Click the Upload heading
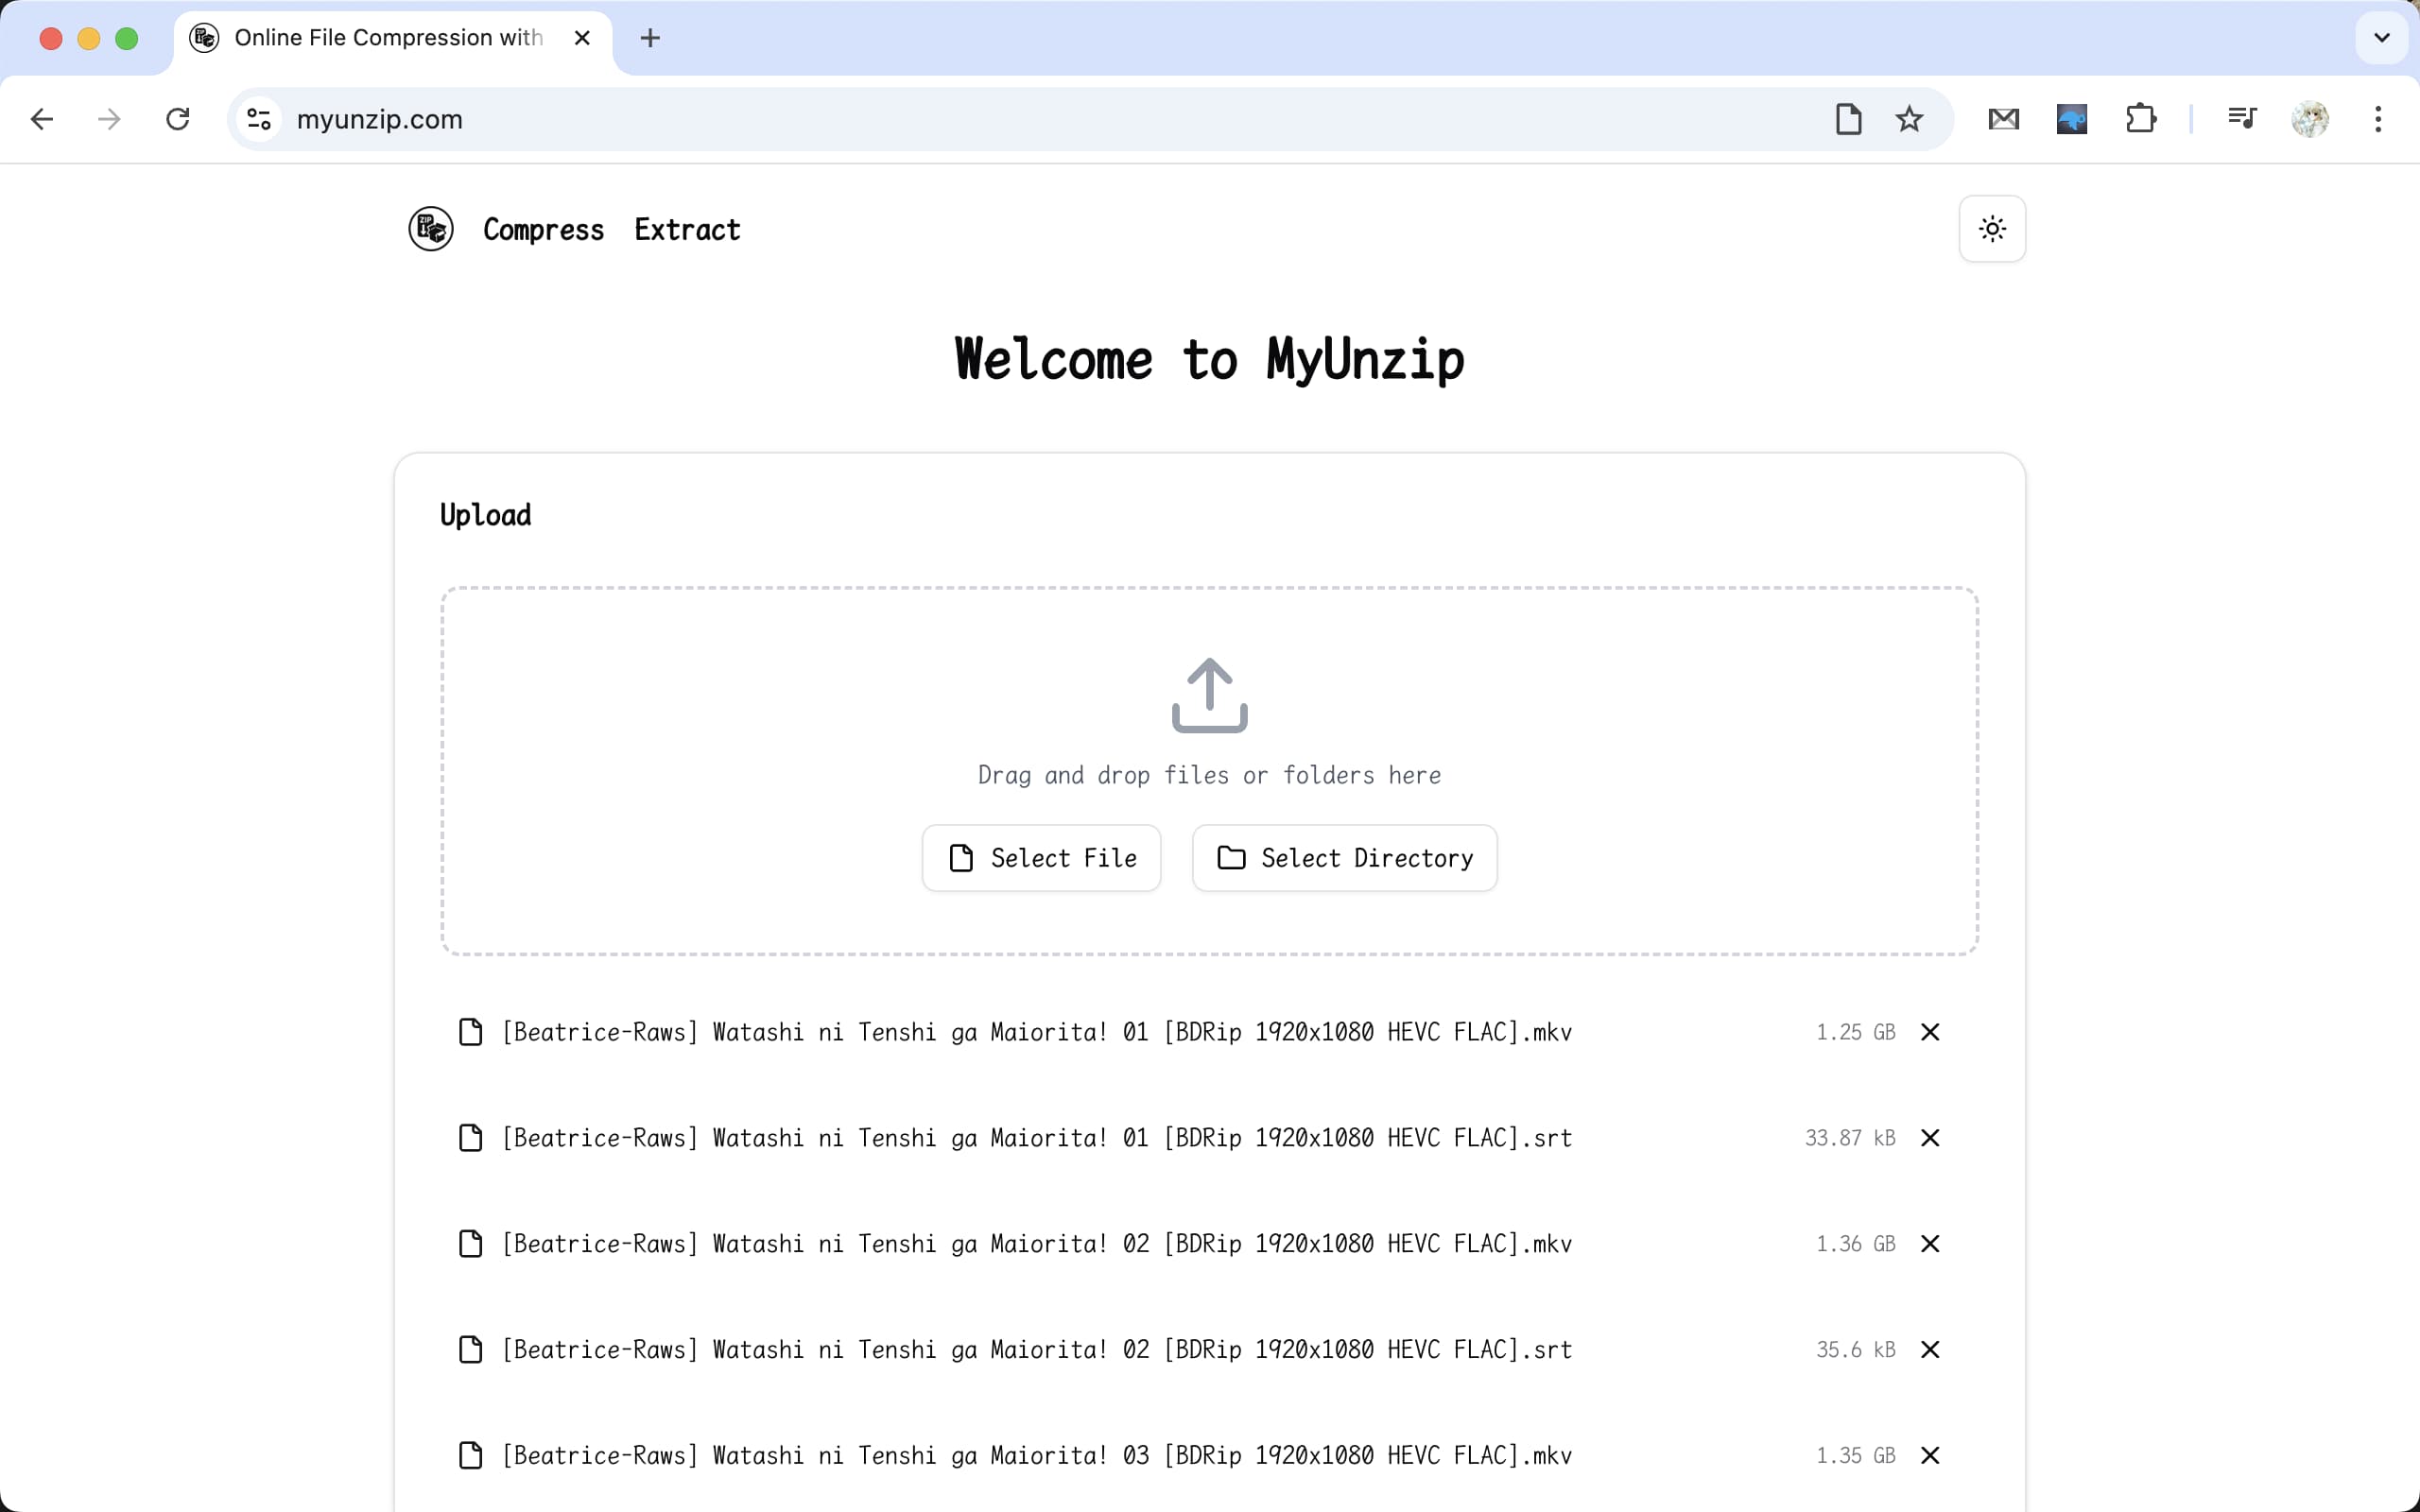Viewport: 2420px width, 1512px height. 486,515
